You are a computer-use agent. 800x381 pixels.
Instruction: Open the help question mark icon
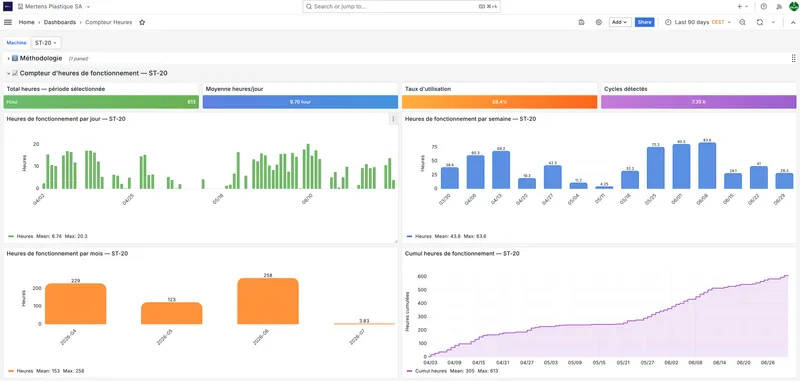764,7
